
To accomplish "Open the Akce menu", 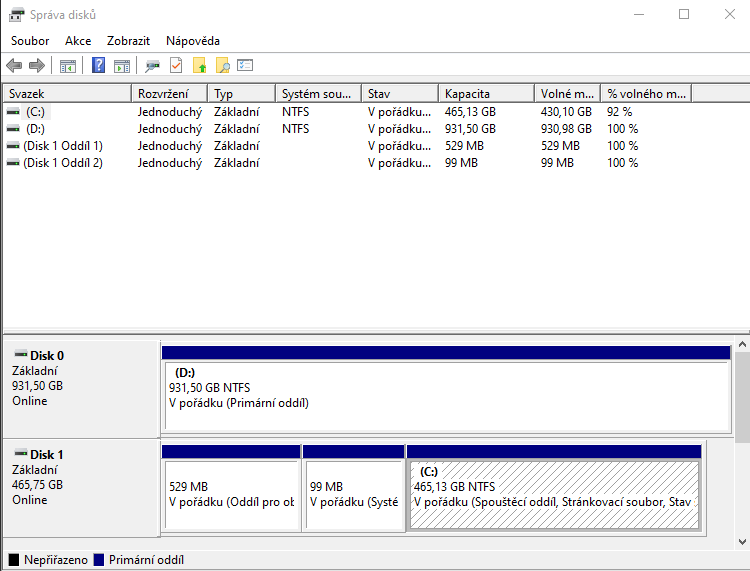I will (78, 41).
